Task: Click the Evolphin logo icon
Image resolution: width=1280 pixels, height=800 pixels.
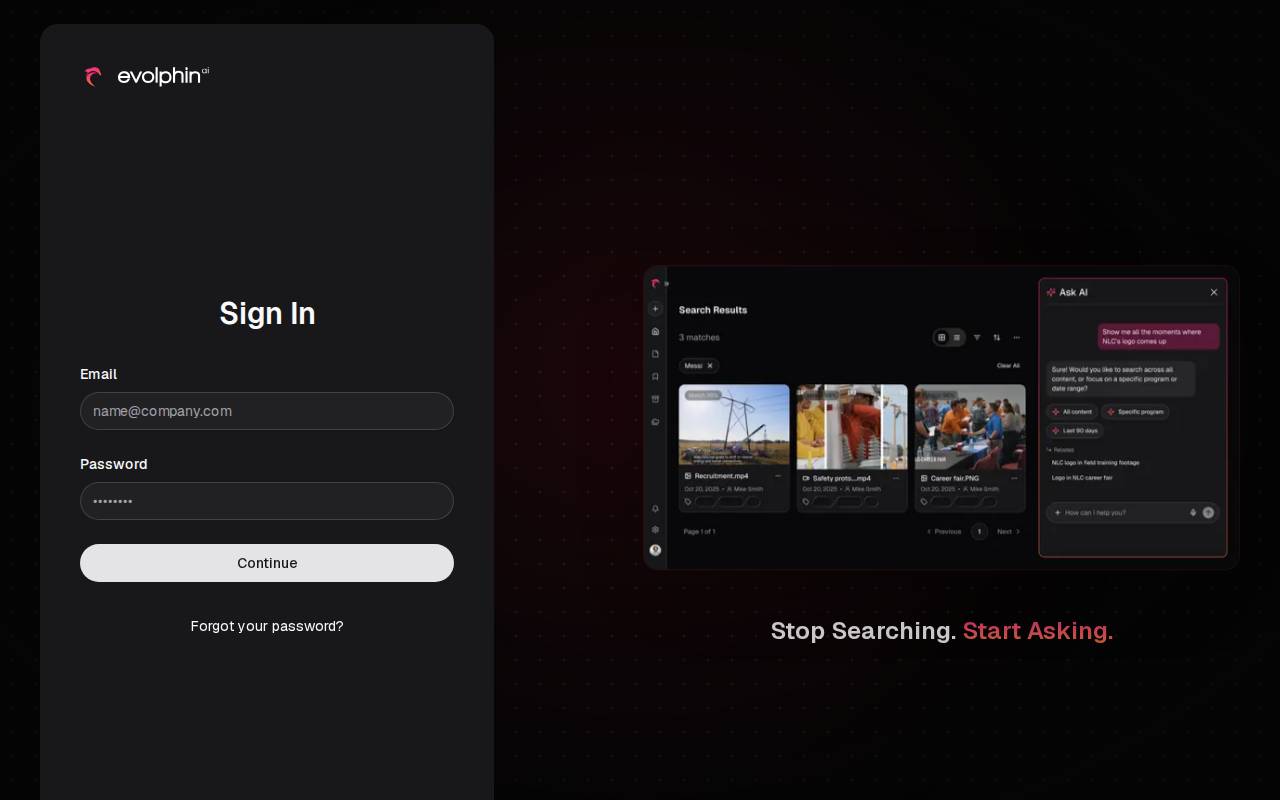Action: point(94,76)
